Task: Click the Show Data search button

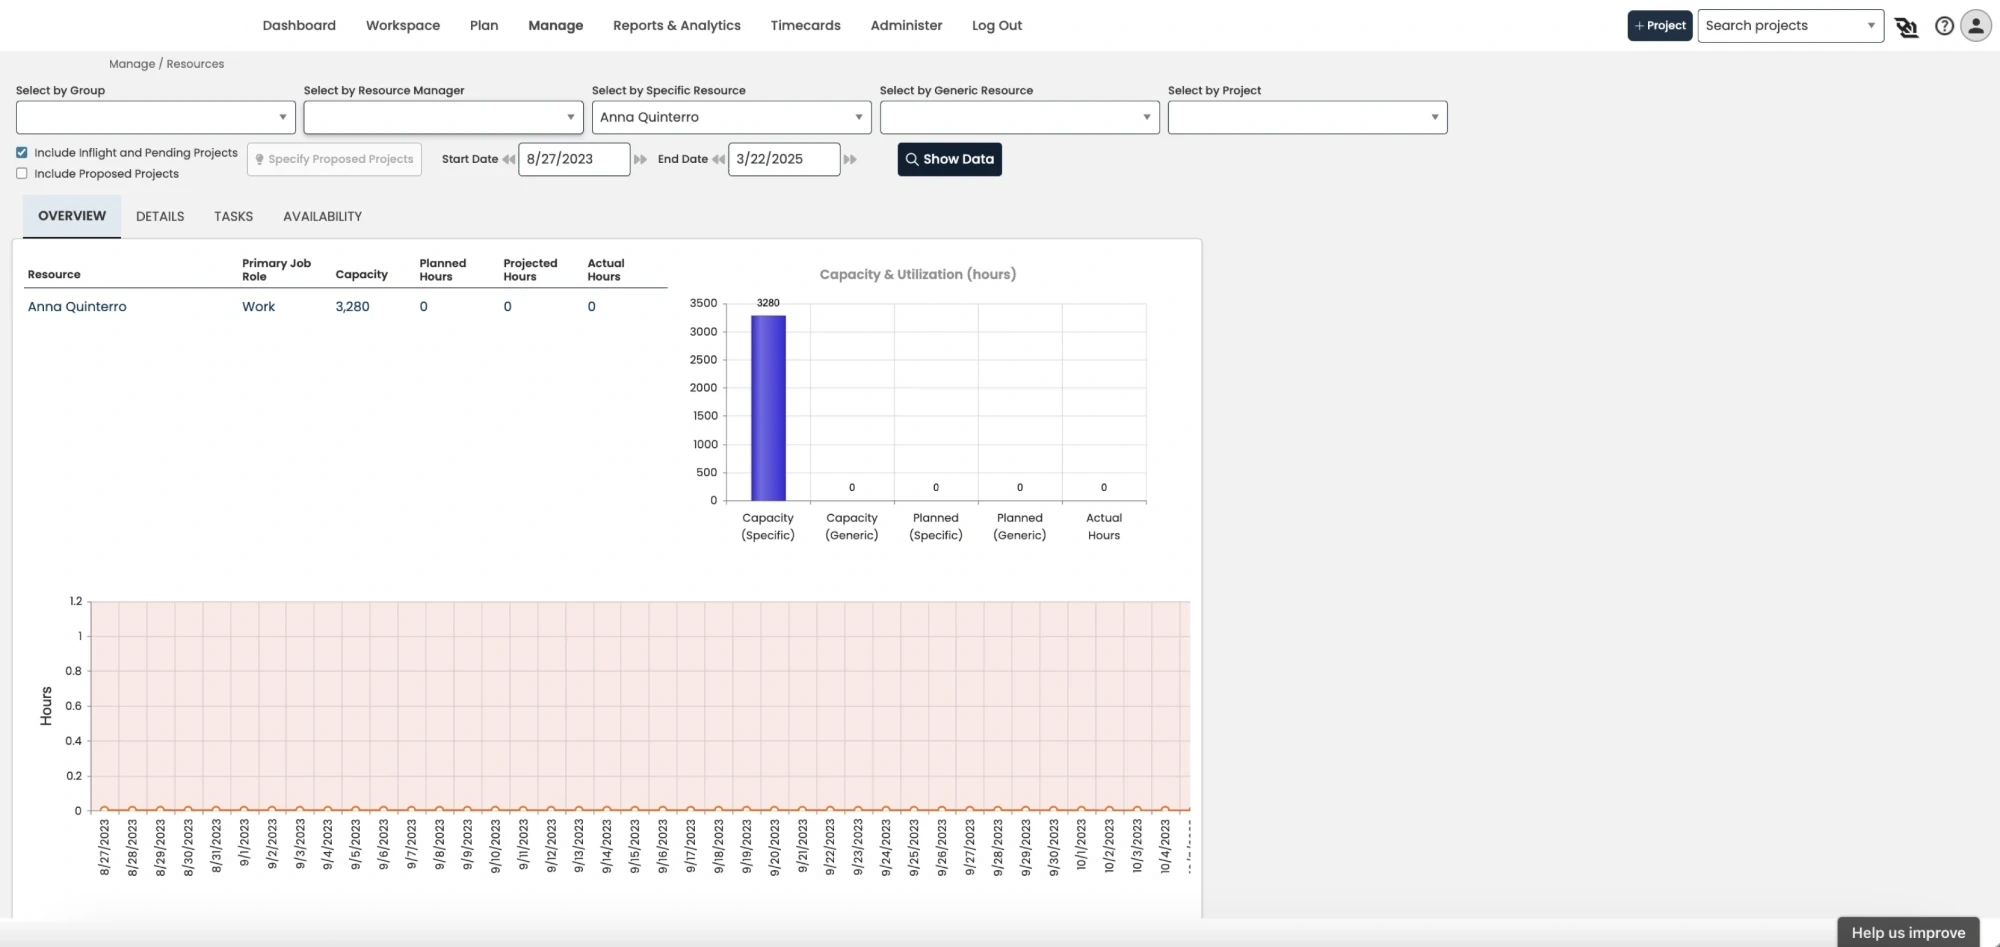Action: click(x=950, y=159)
